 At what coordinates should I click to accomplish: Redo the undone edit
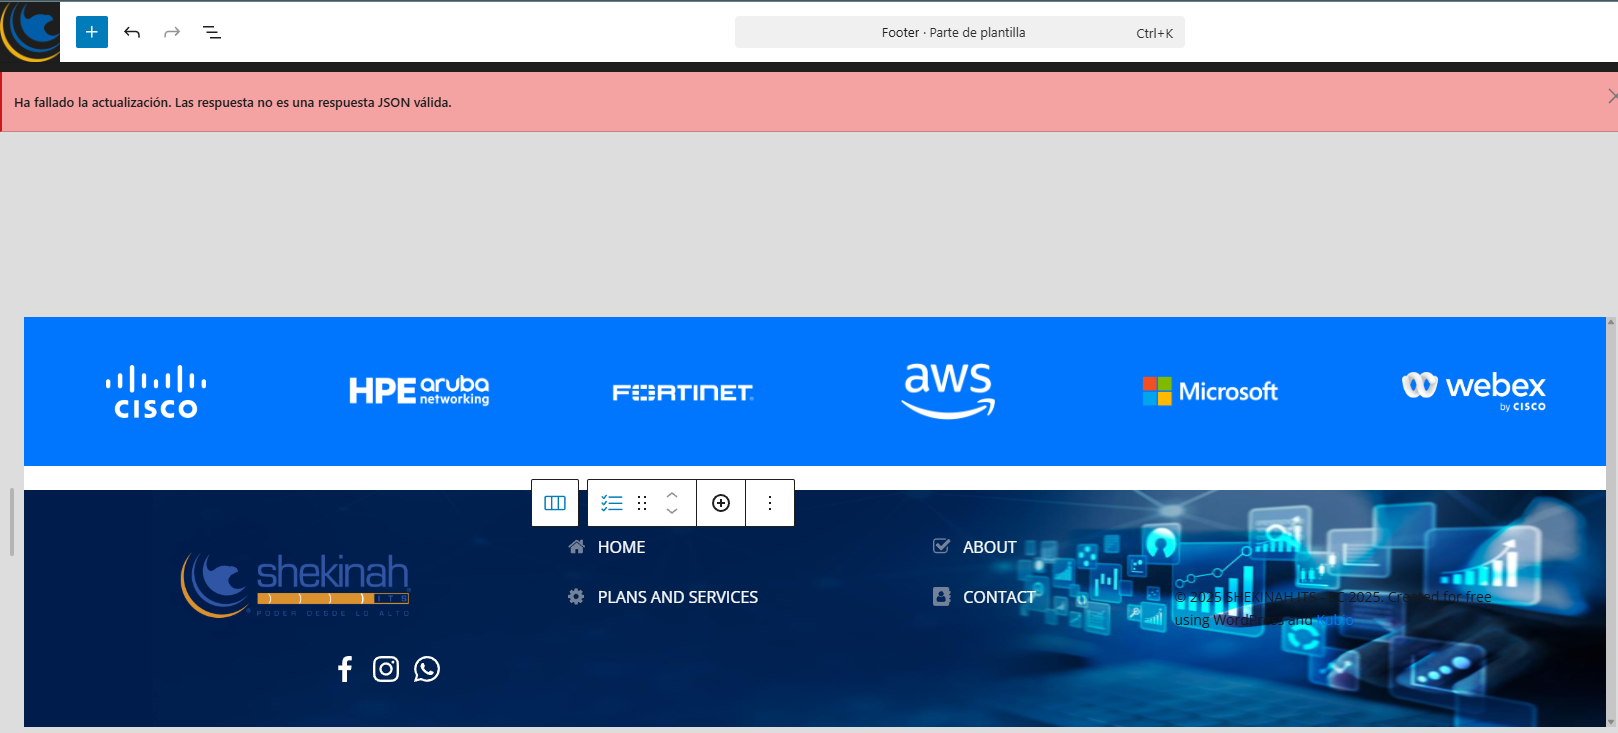tap(172, 32)
